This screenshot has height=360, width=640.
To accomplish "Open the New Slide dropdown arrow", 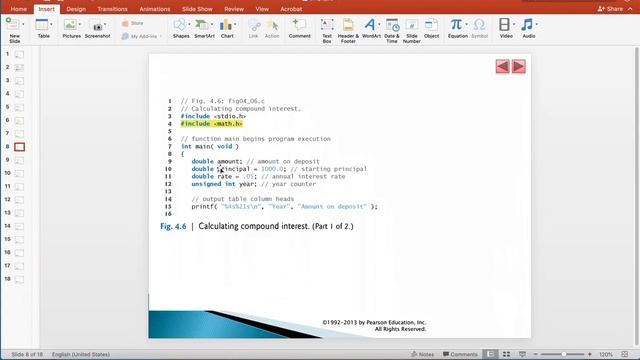I will 23,24.
